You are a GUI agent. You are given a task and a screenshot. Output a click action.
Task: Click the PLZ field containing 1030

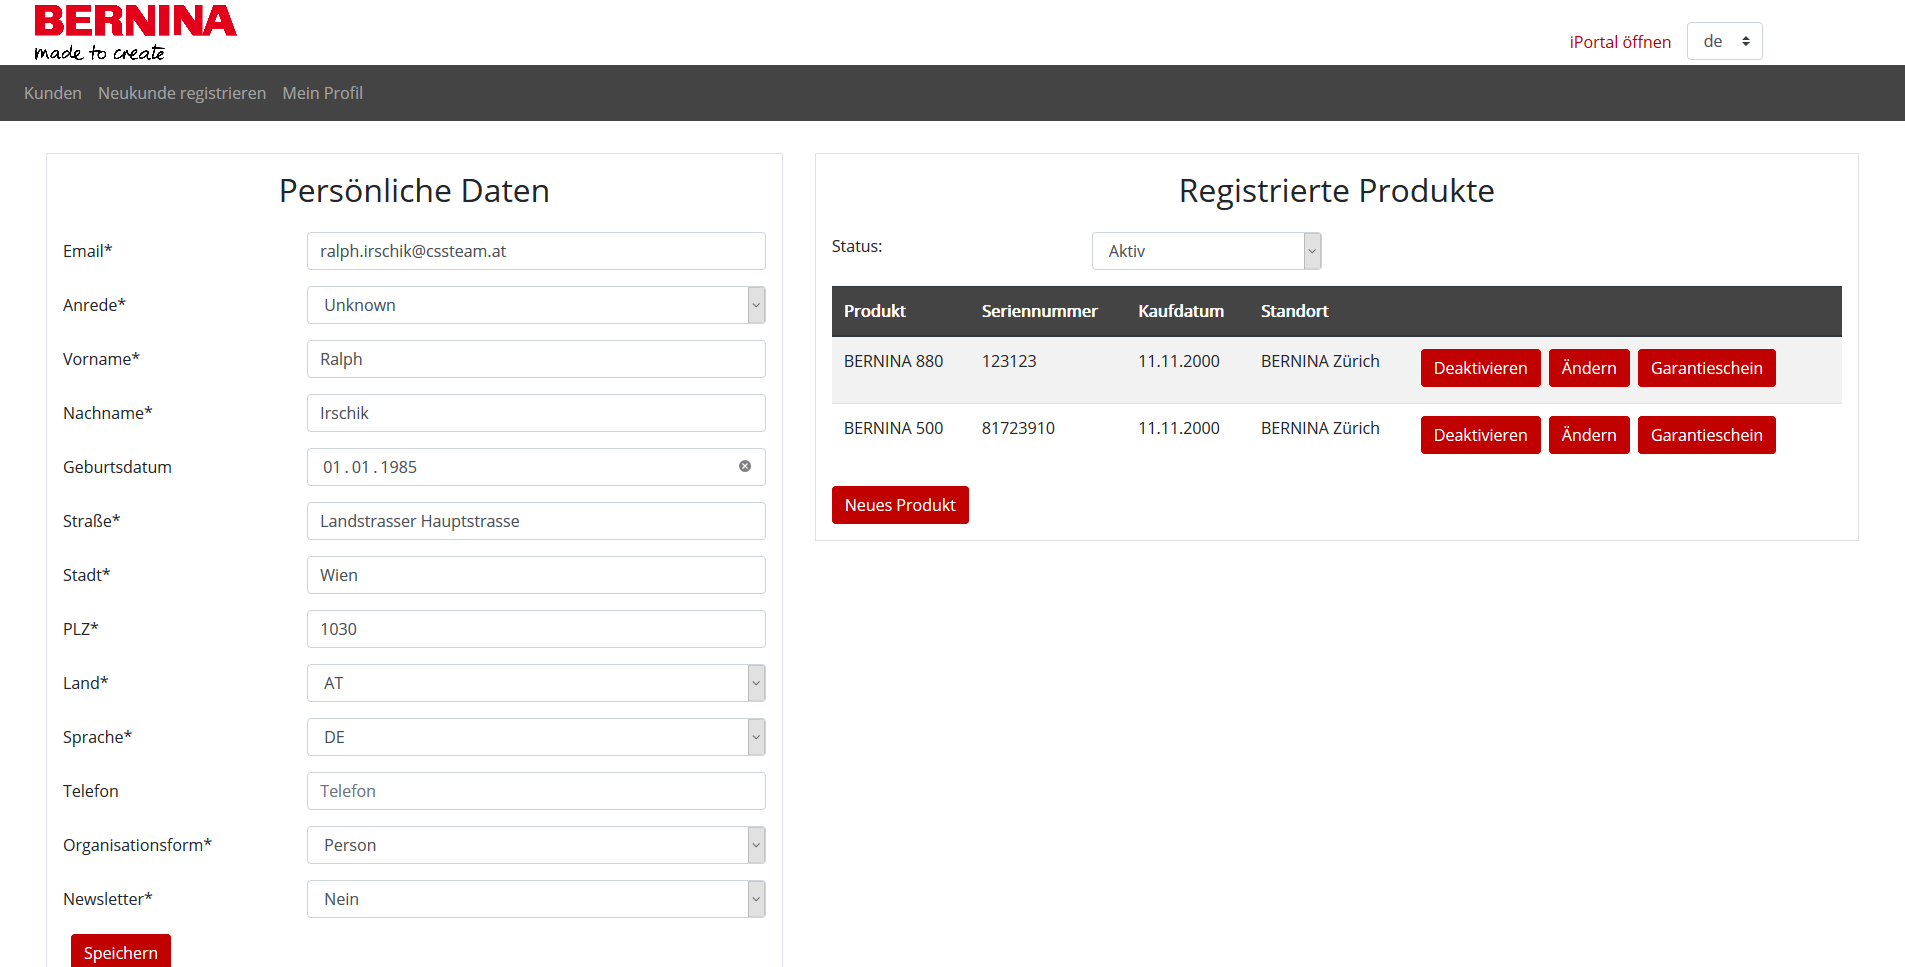(536, 629)
